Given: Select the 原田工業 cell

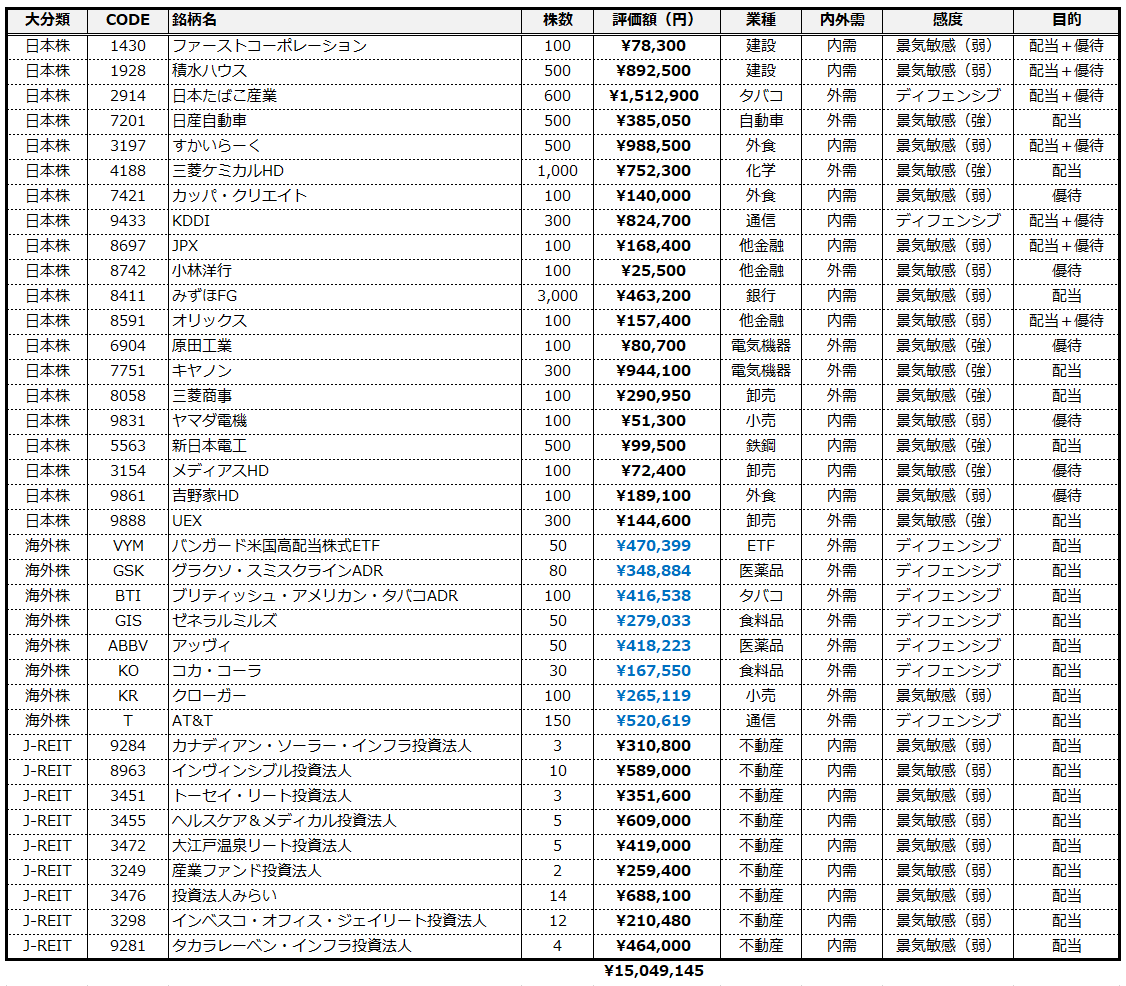Looking at the screenshot, I should (345, 346).
